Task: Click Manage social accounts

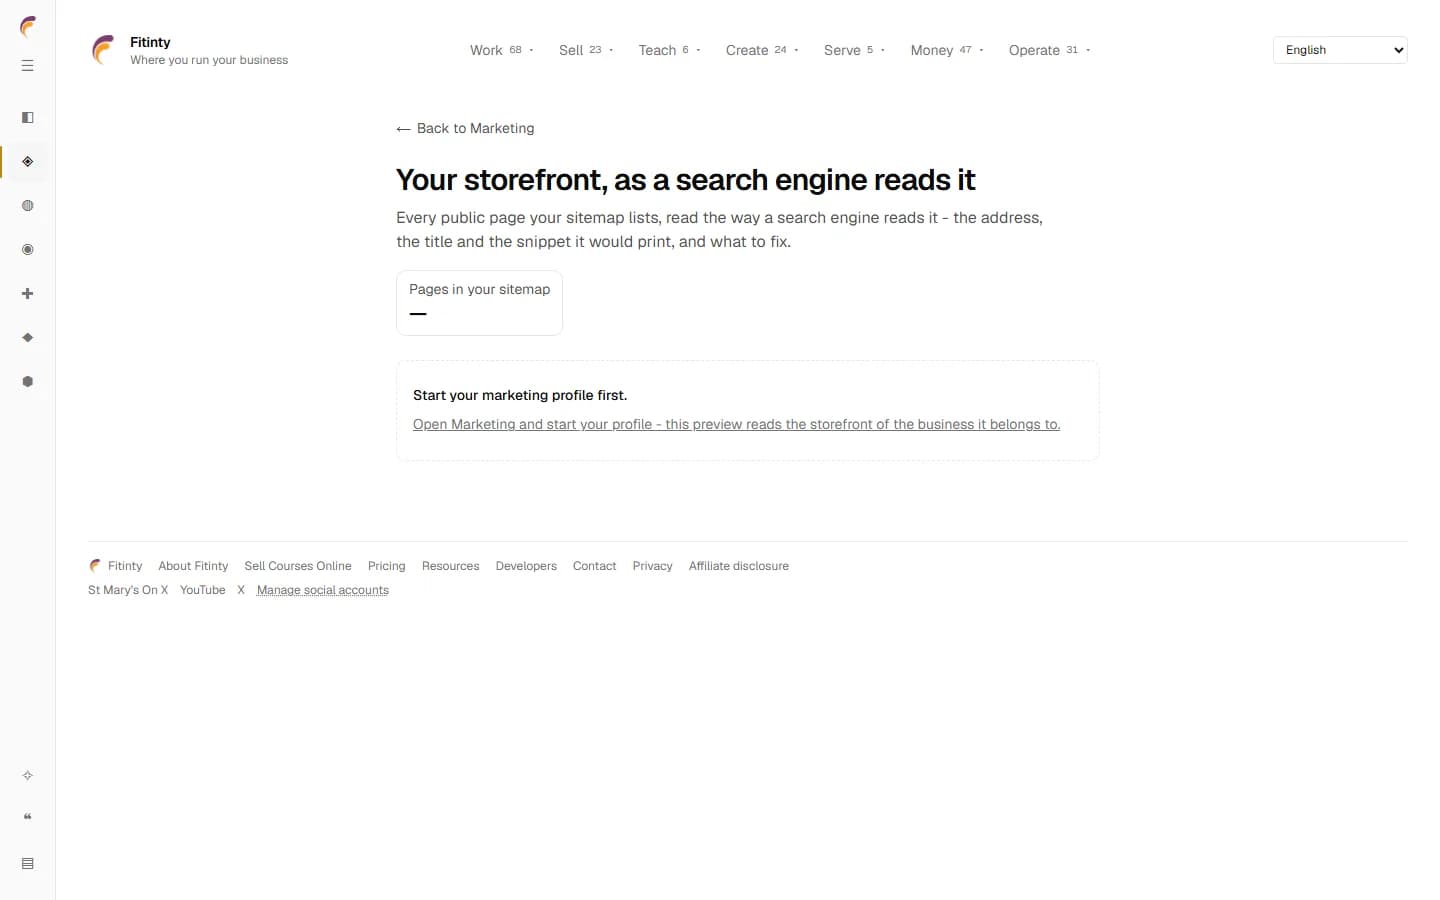Action: (323, 590)
